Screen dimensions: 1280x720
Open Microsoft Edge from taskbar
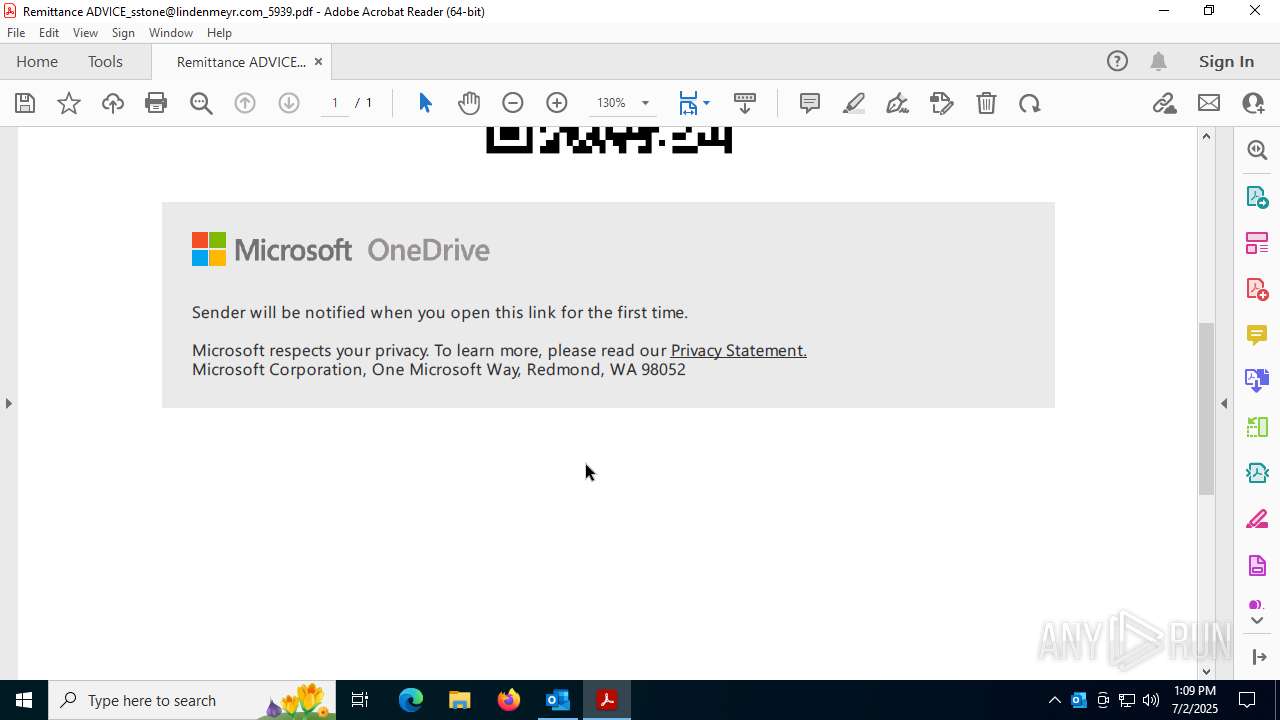(411, 700)
